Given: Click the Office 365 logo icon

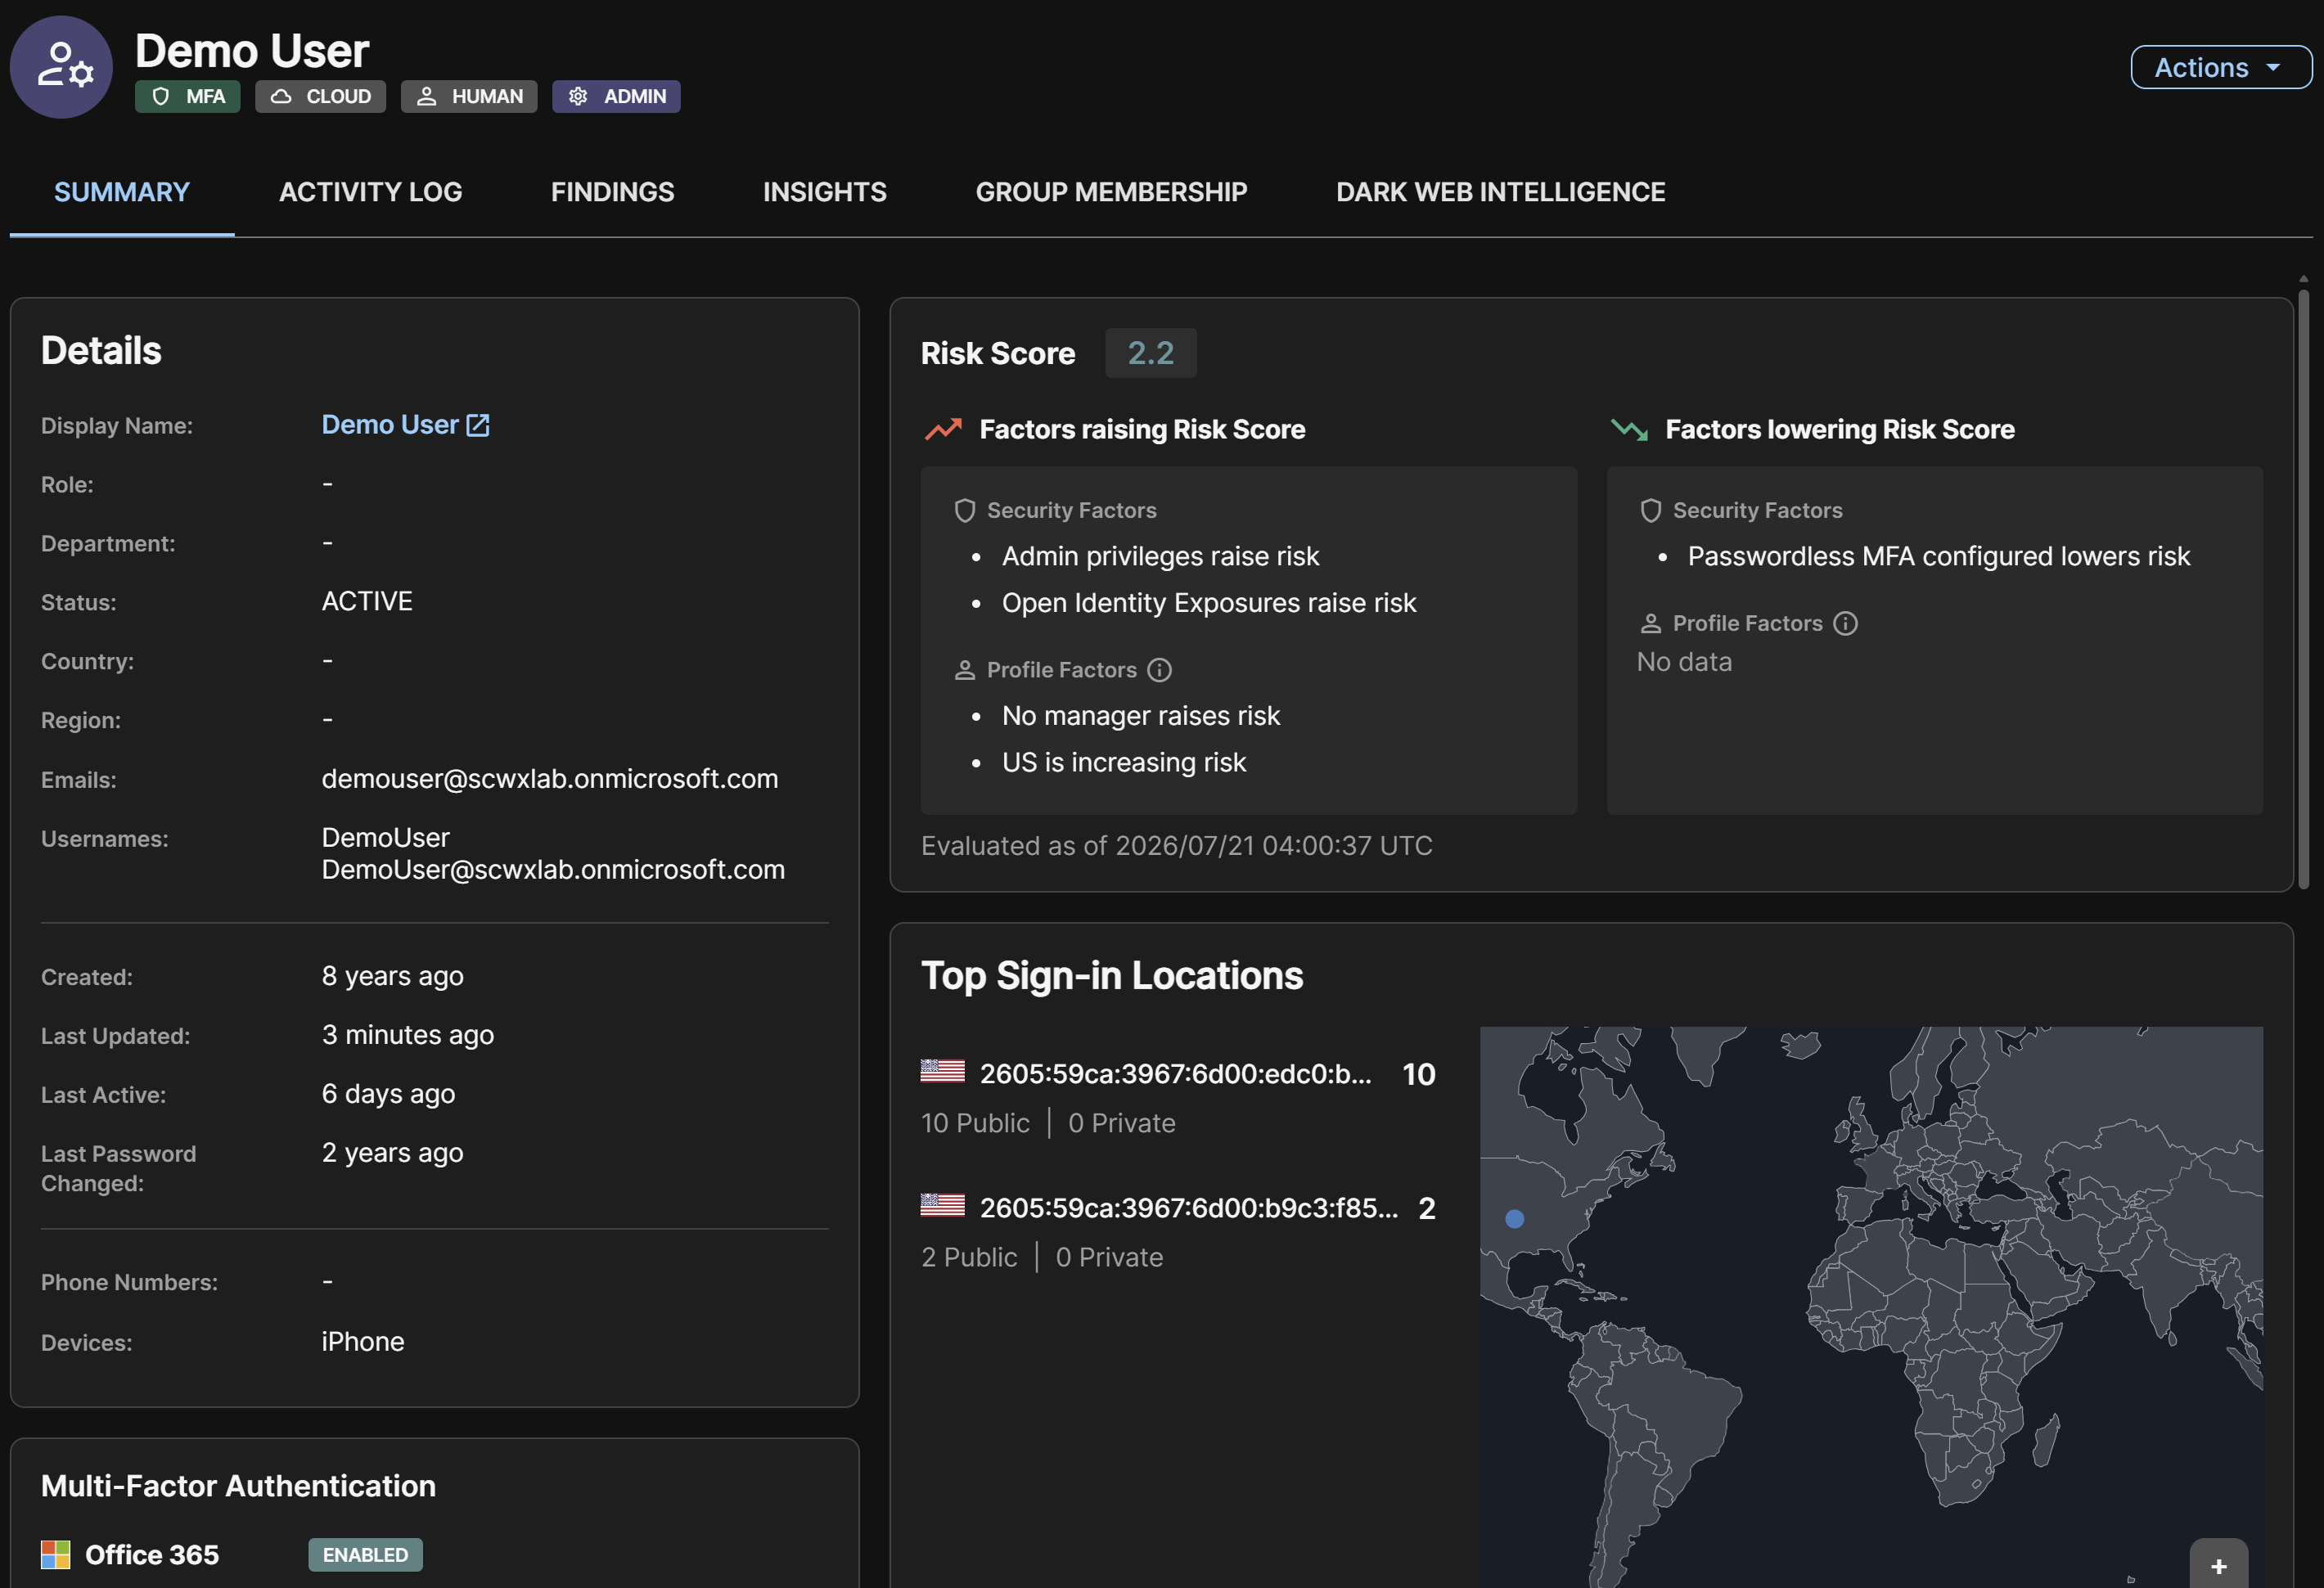Looking at the screenshot, I should pos(55,1555).
